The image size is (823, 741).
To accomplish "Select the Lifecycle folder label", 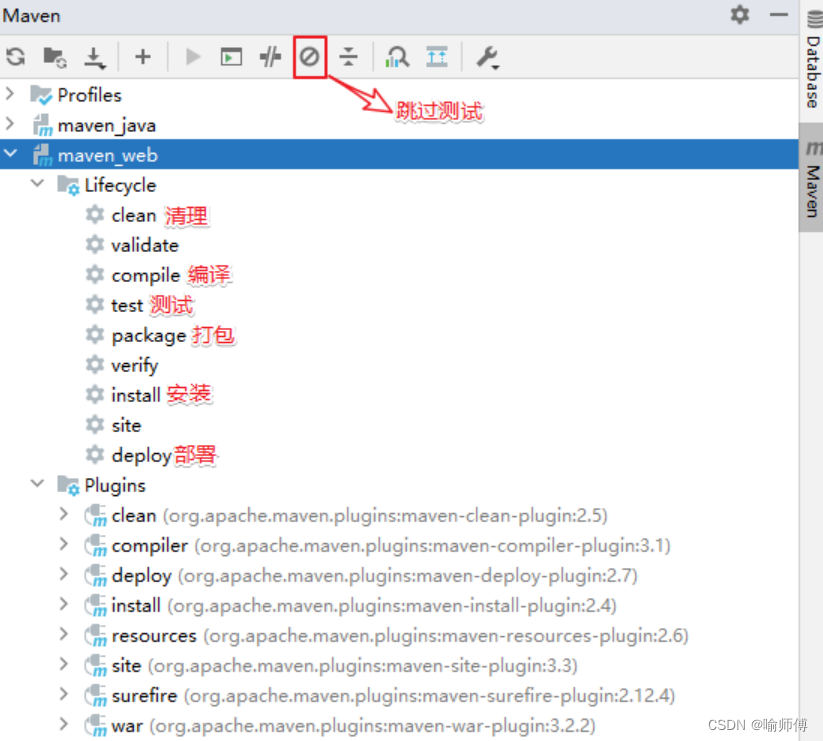I will [120, 185].
